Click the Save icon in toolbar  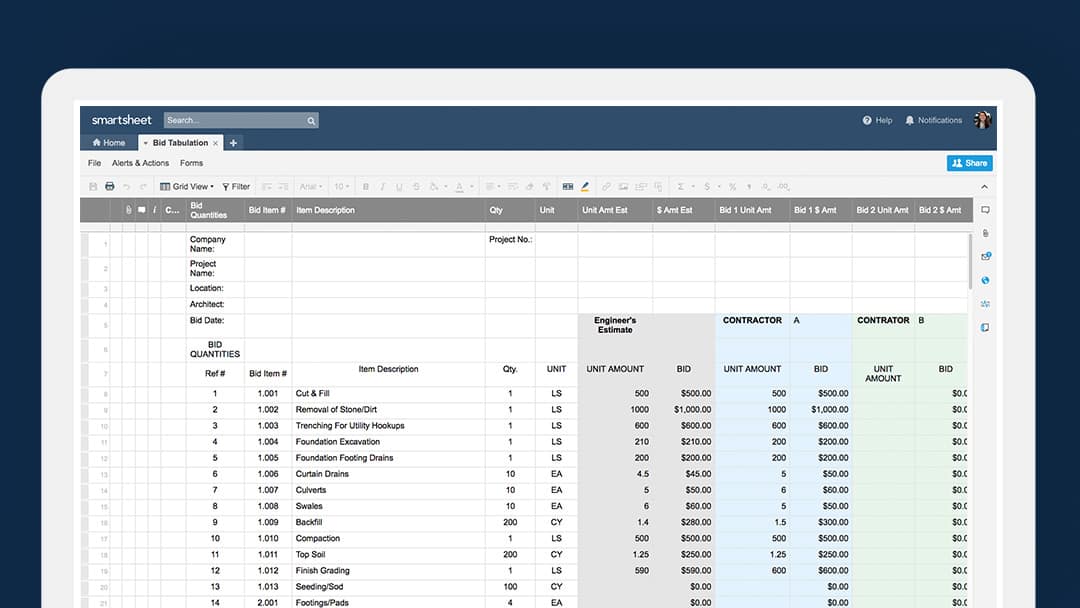point(93,187)
